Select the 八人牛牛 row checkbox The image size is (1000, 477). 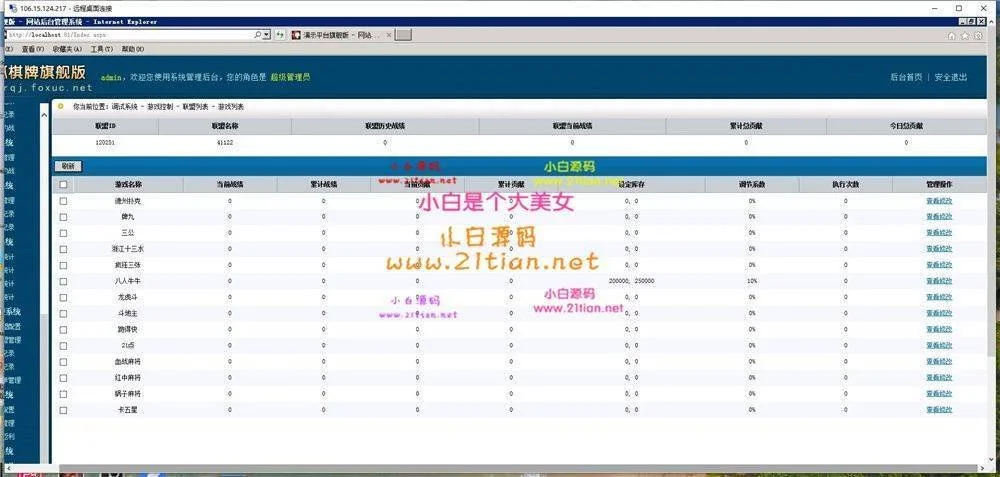[64, 281]
